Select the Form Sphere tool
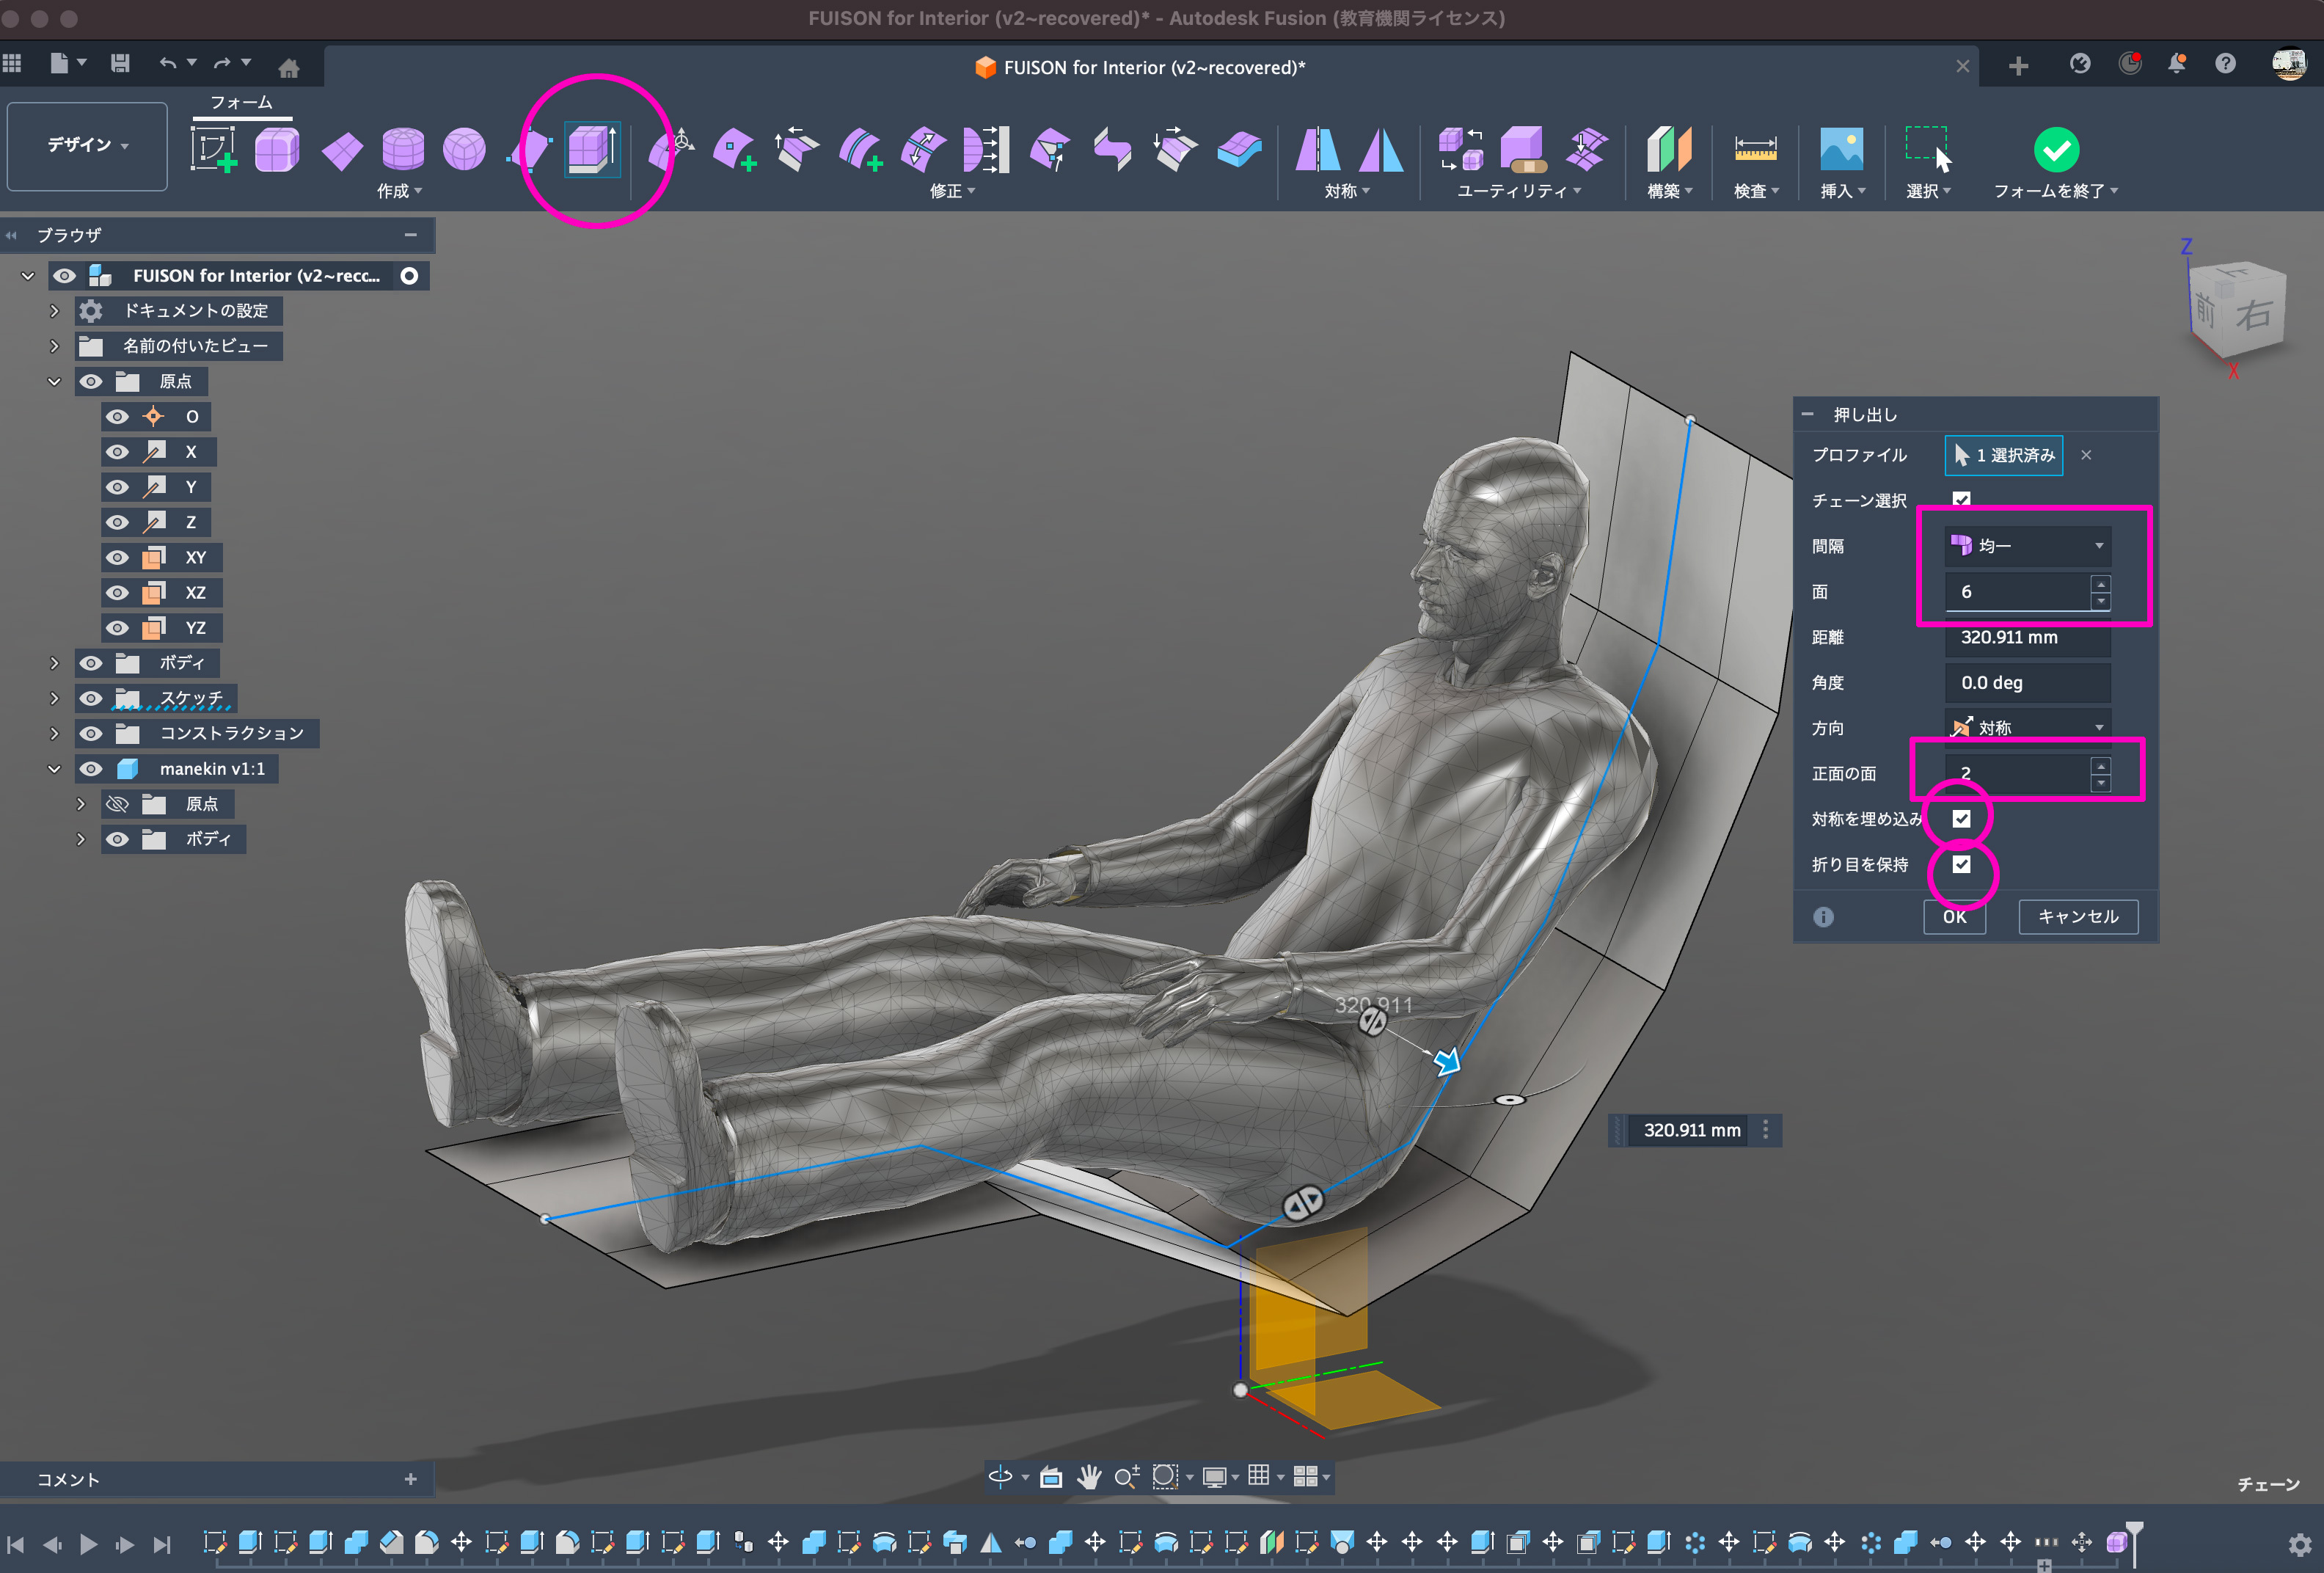Screen dimensions: 2324x1573 coord(464,150)
